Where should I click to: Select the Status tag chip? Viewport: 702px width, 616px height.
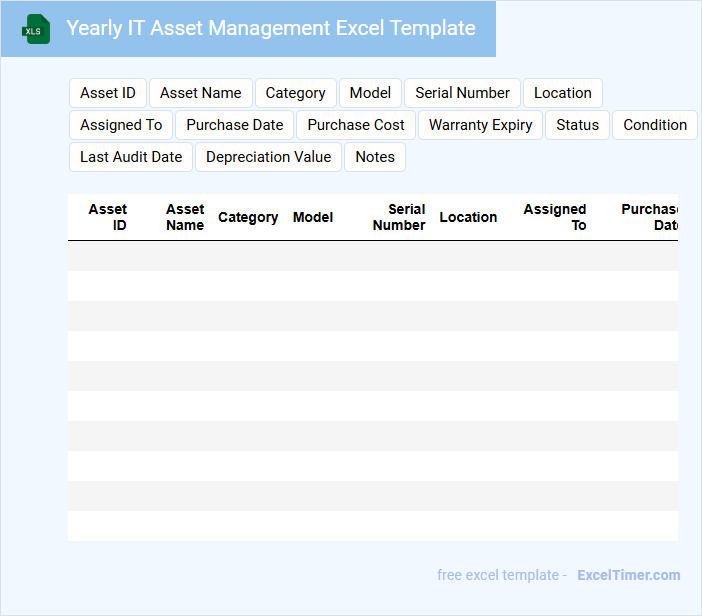coord(577,125)
